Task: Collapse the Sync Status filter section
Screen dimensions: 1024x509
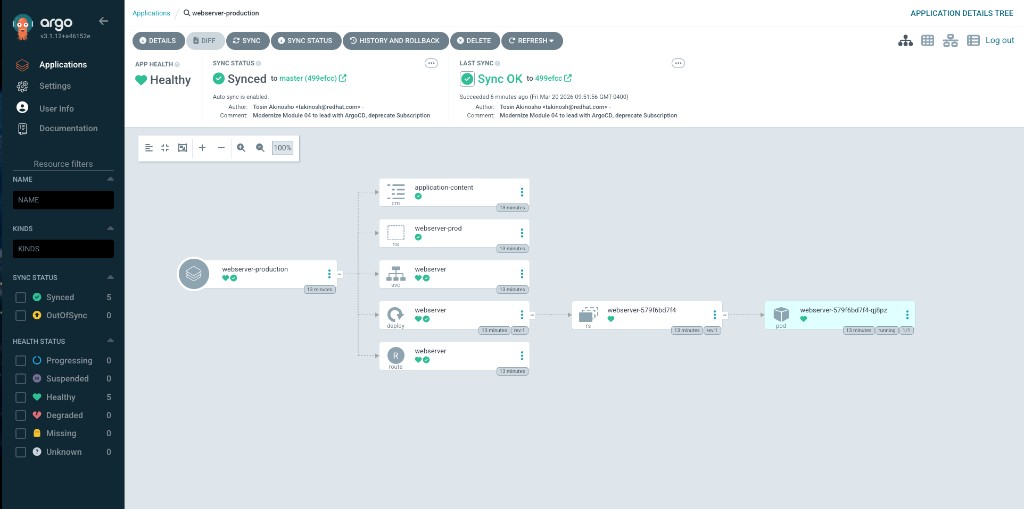Action: tap(110, 277)
